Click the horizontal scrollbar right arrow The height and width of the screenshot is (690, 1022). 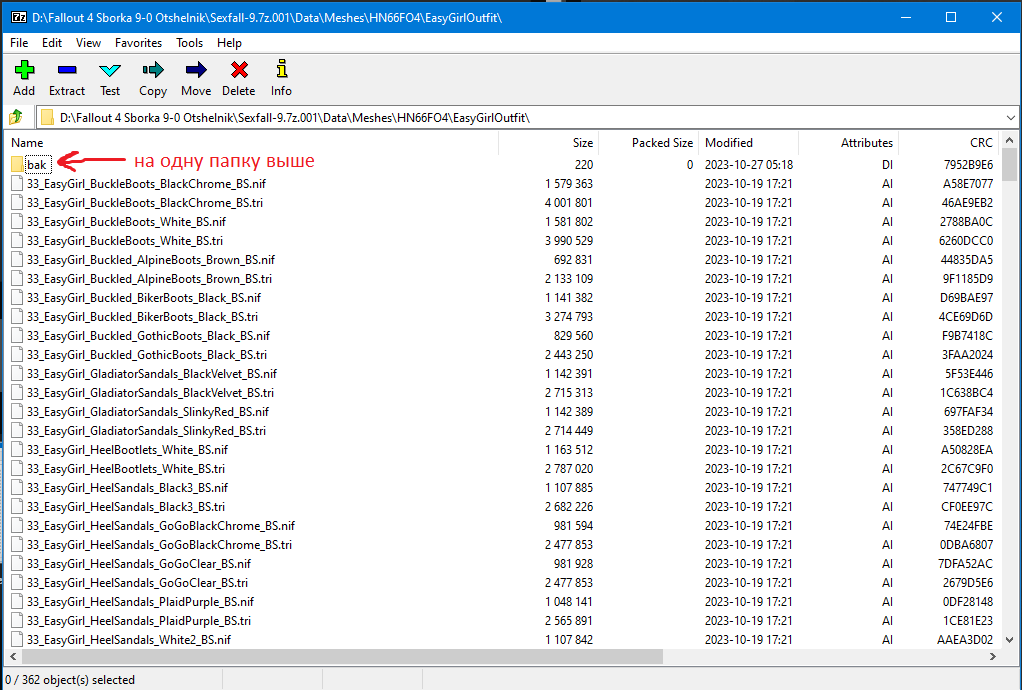(x=992, y=657)
